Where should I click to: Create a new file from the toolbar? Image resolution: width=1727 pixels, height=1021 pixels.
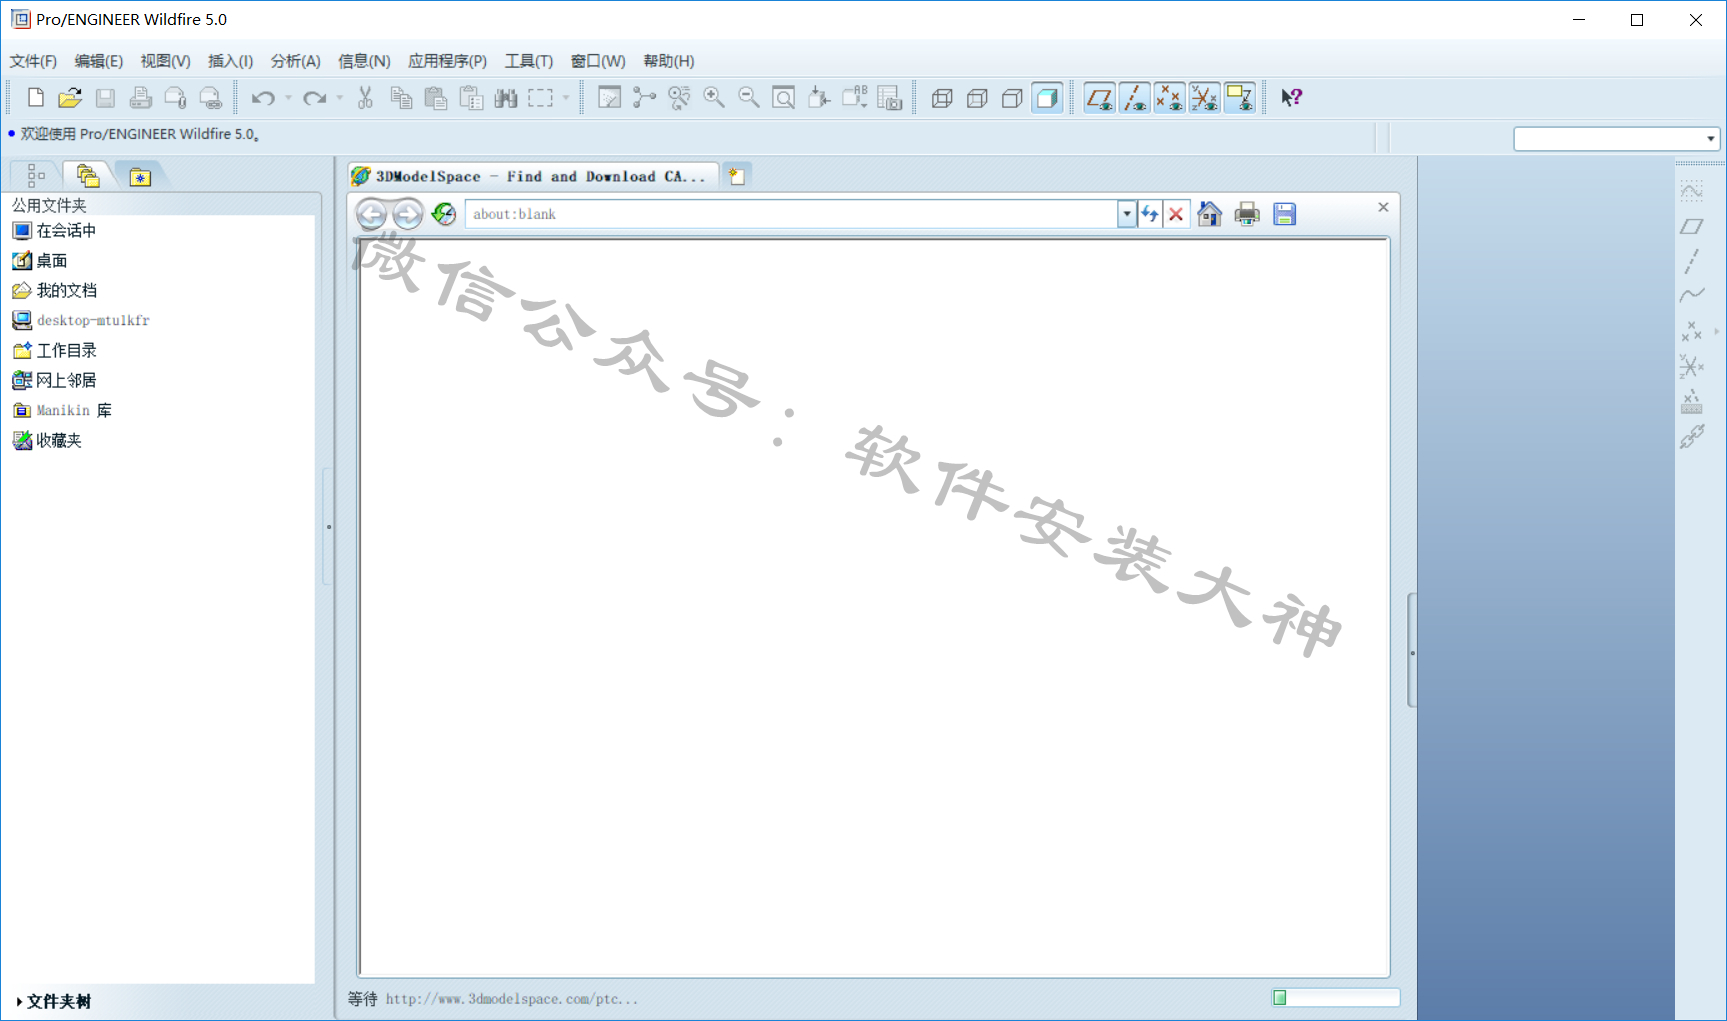point(36,97)
